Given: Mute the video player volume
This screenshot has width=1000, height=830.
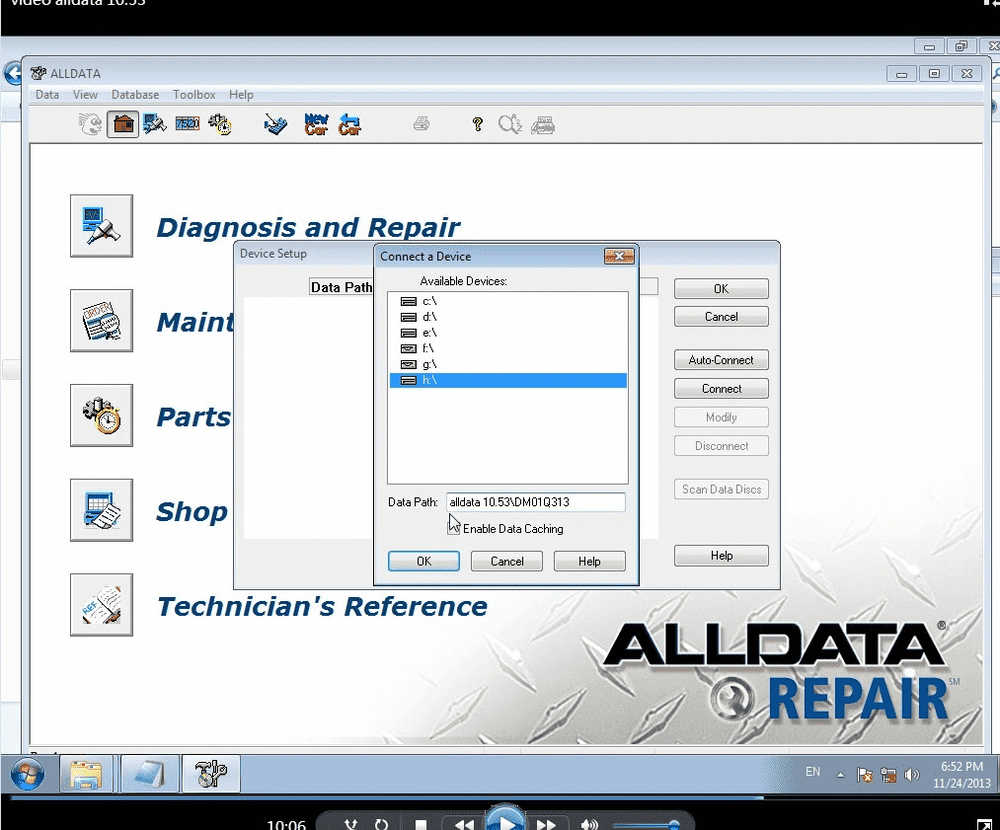Looking at the screenshot, I should 589,824.
